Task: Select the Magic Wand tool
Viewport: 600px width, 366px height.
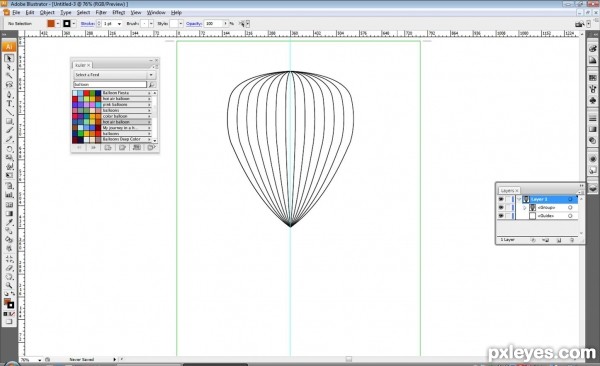Action: point(9,76)
